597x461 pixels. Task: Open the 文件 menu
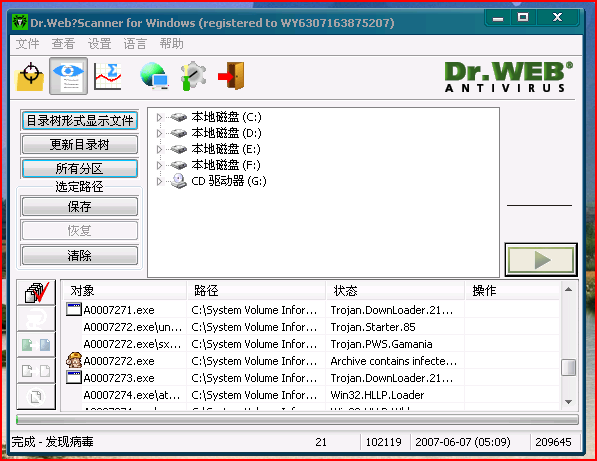click(x=27, y=44)
